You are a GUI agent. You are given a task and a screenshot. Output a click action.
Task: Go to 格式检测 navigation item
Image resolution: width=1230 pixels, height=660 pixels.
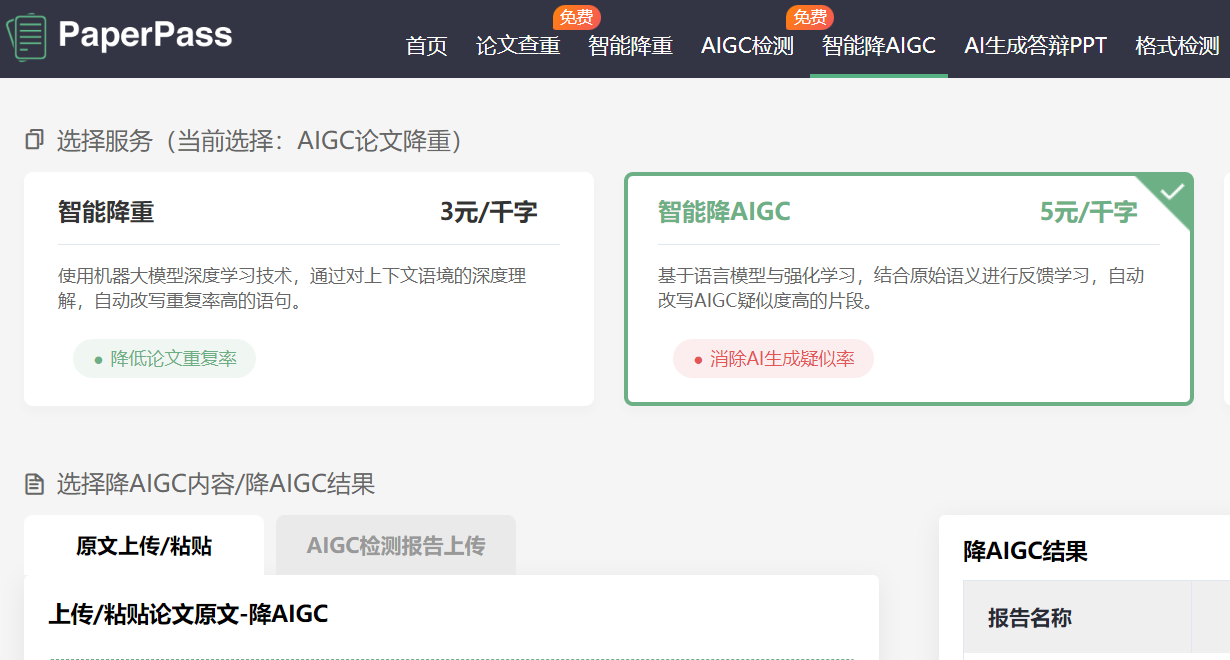pyautogui.click(x=1178, y=46)
